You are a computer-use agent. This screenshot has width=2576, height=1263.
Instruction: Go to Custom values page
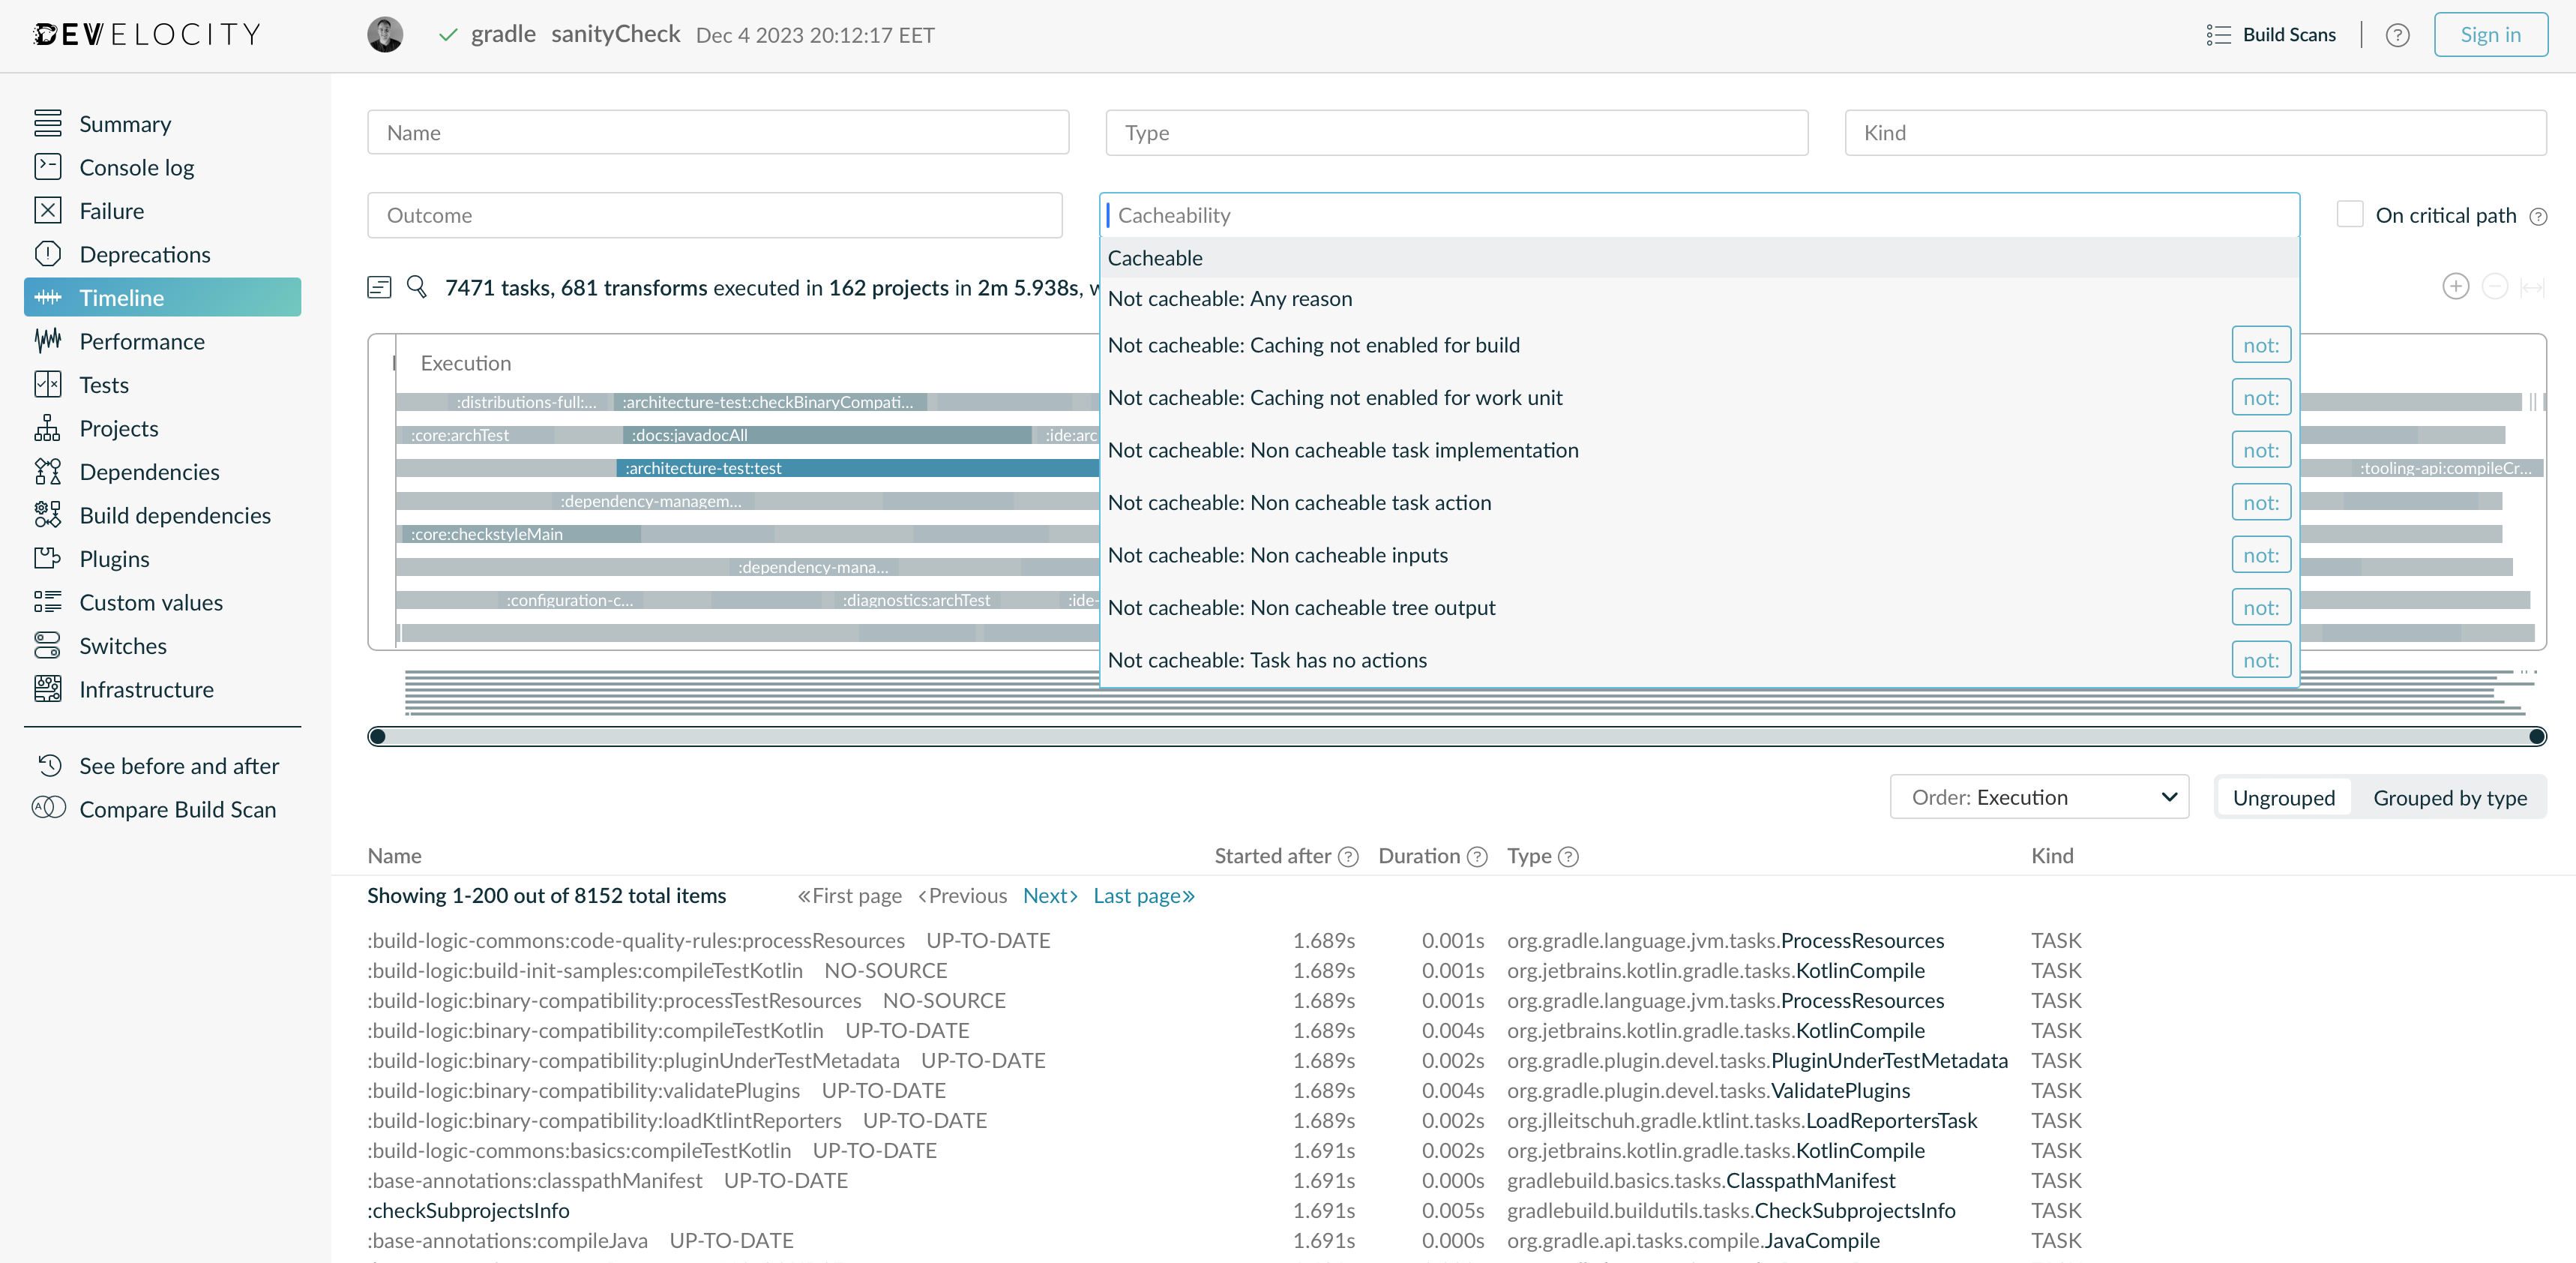coord(151,602)
